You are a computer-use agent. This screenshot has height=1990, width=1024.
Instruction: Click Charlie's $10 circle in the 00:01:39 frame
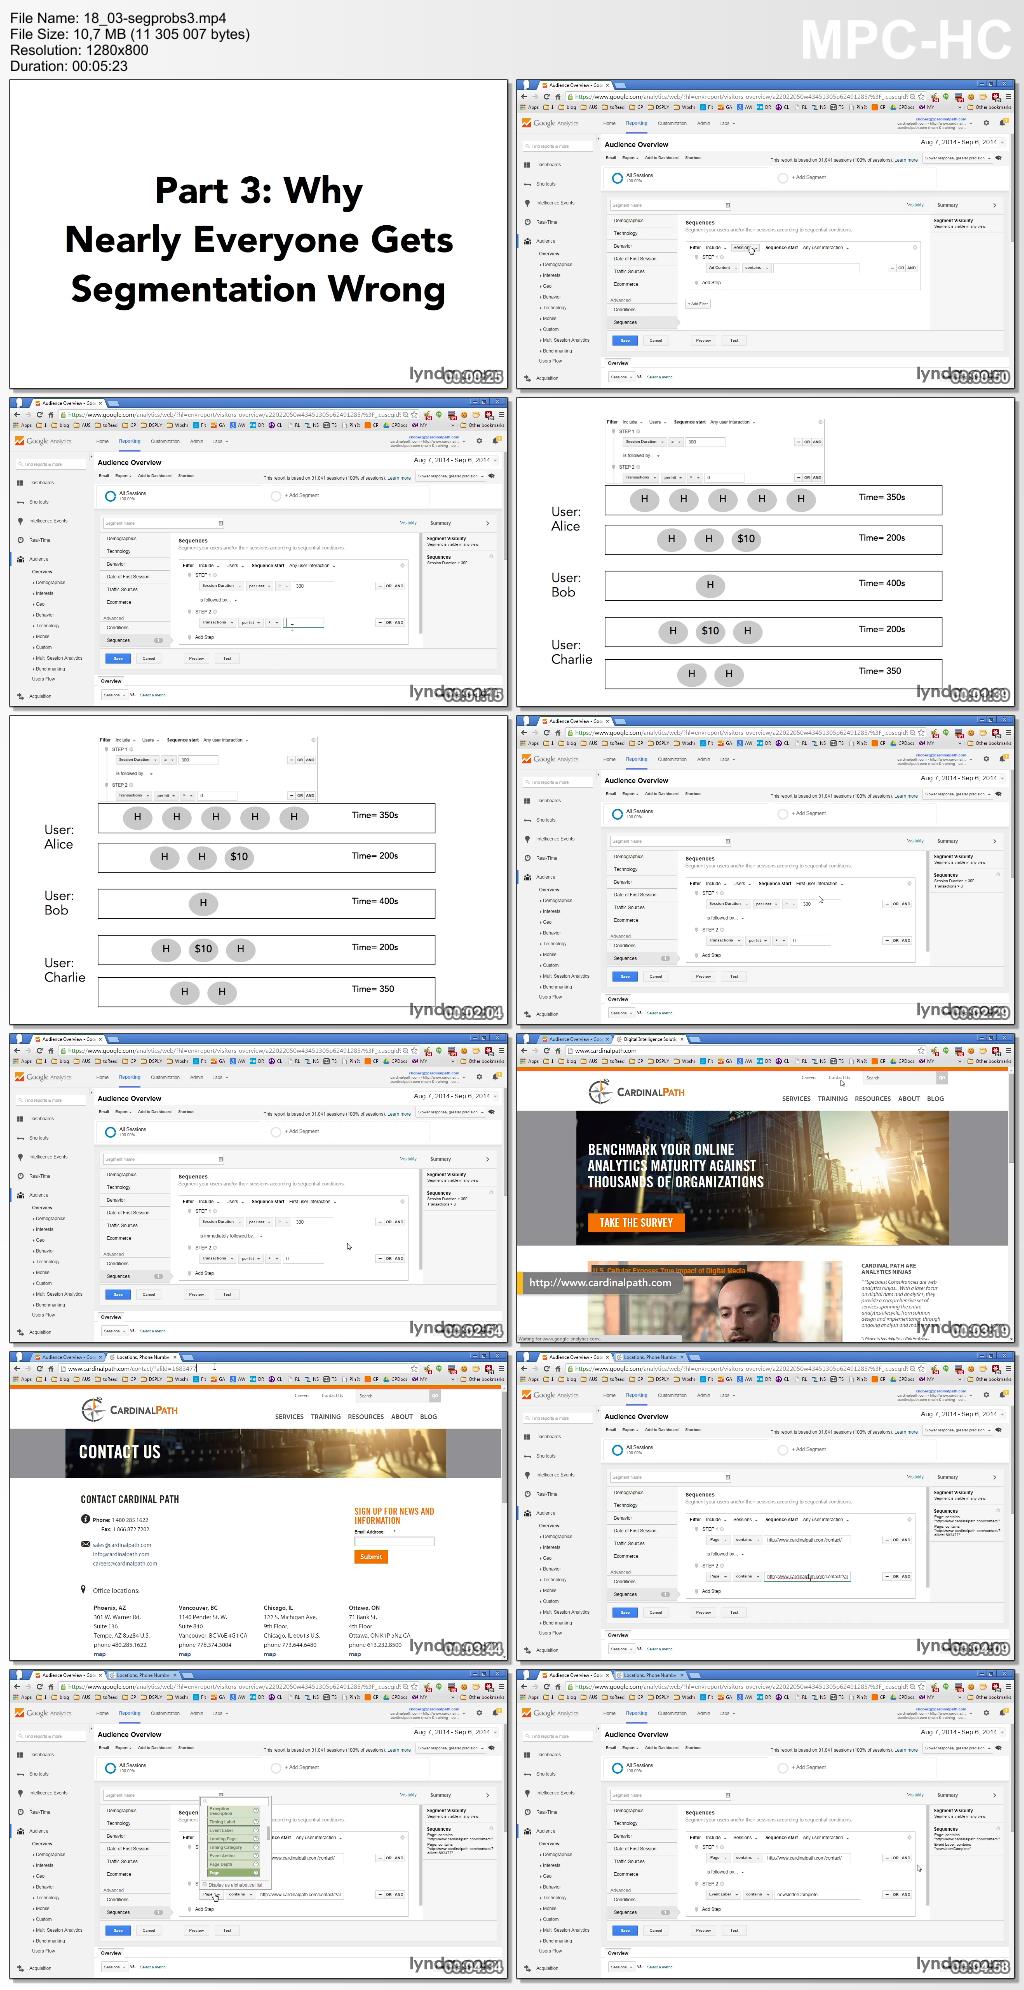(710, 630)
